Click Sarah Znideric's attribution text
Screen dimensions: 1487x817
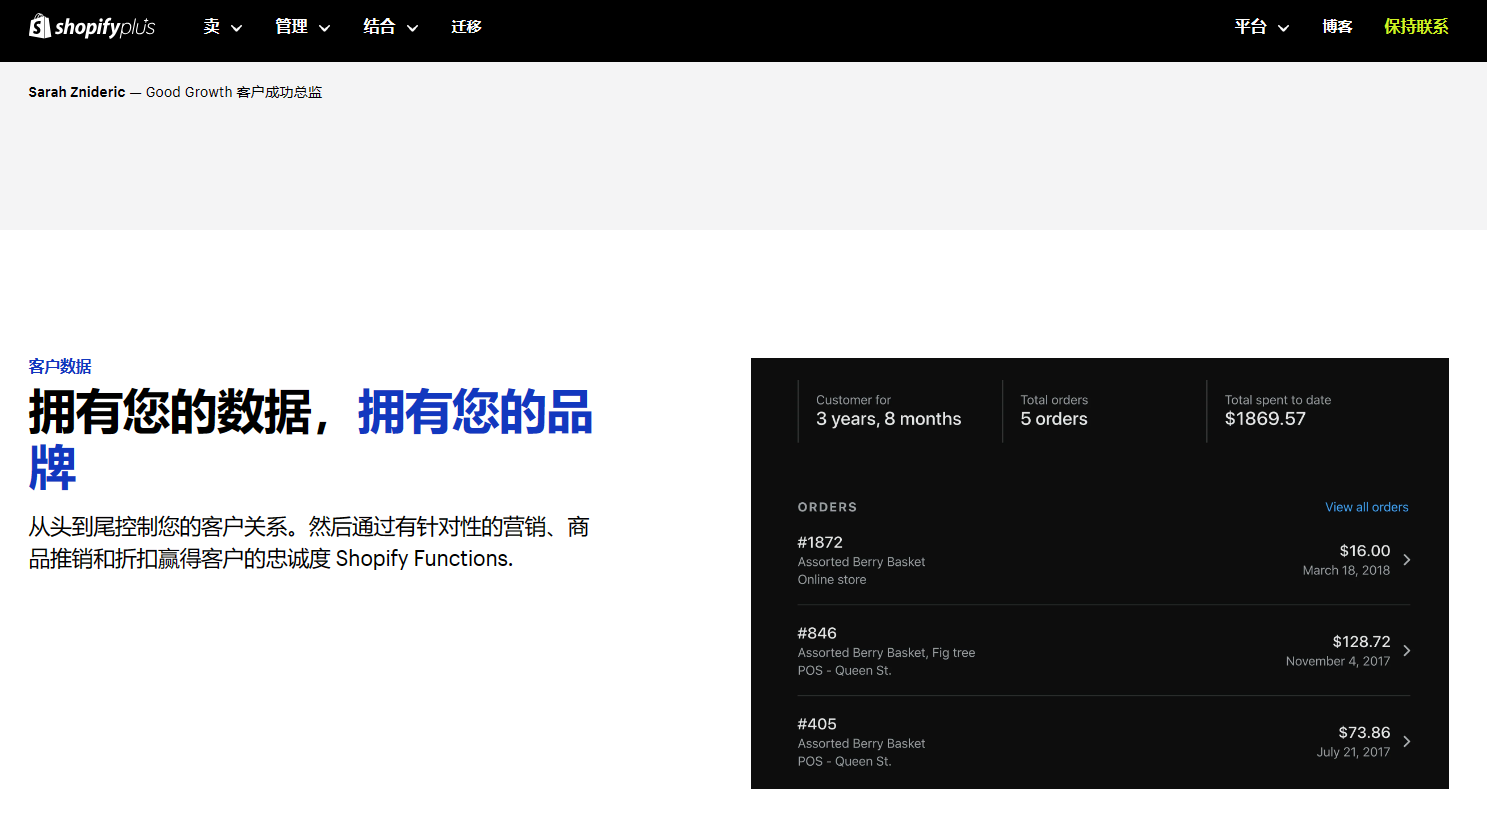tap(175, 91)
